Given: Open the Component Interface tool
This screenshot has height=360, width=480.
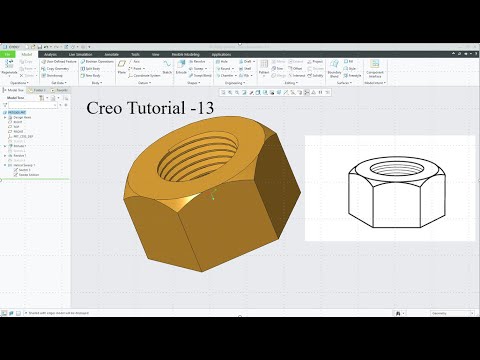Looking at the screenshot, I should (x=375, y=68).
